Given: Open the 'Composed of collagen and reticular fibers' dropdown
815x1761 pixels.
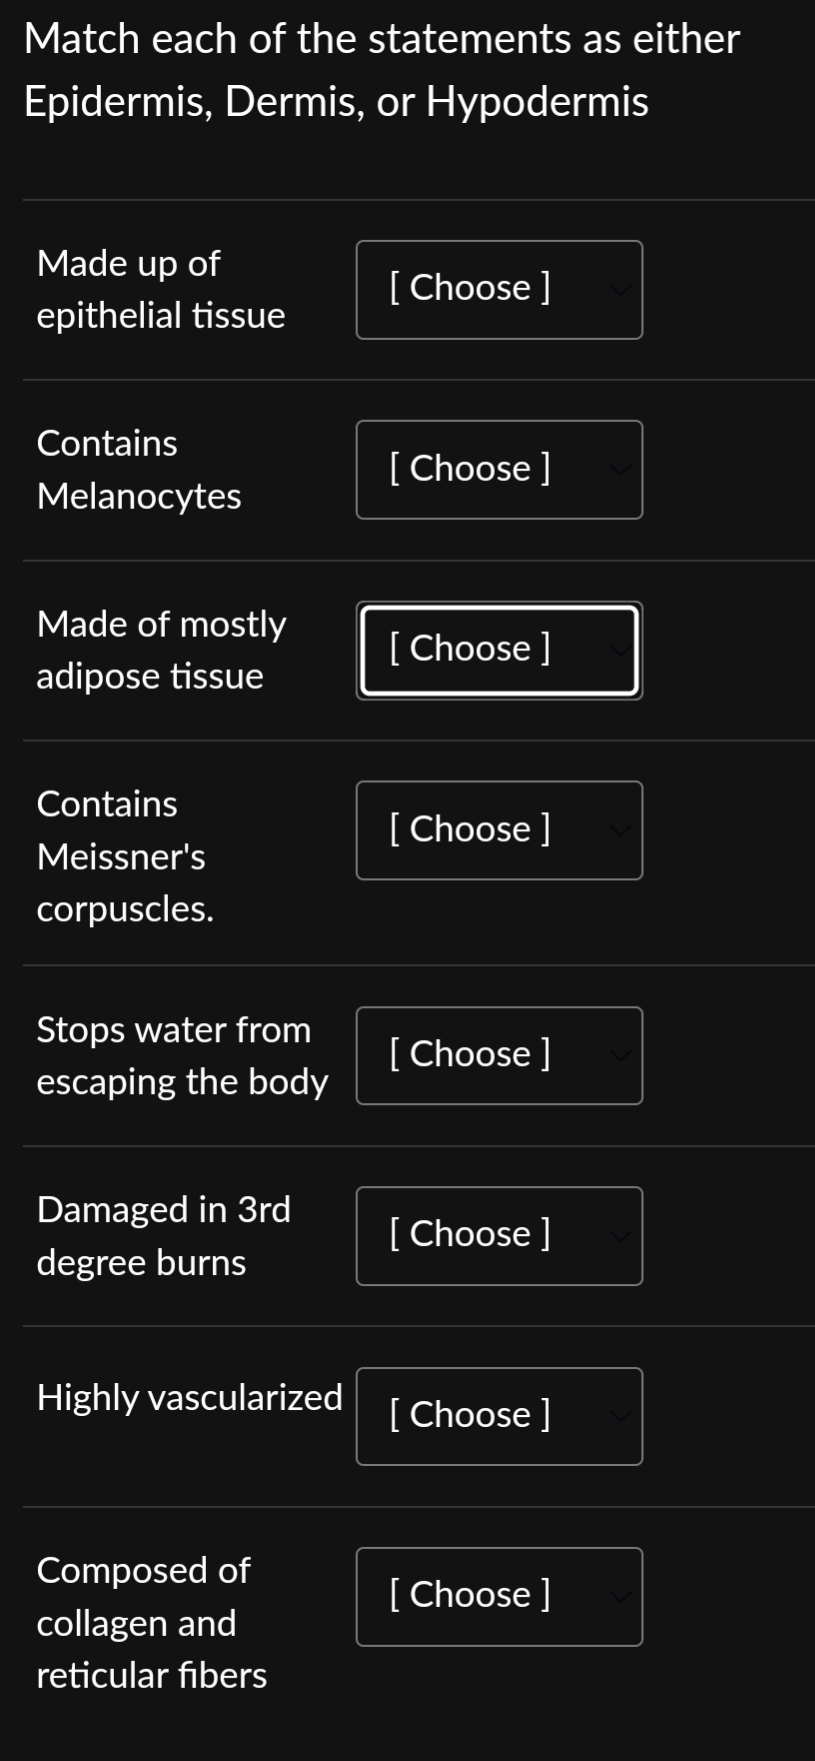Looking at the screenshot, I should [498, 1597].
